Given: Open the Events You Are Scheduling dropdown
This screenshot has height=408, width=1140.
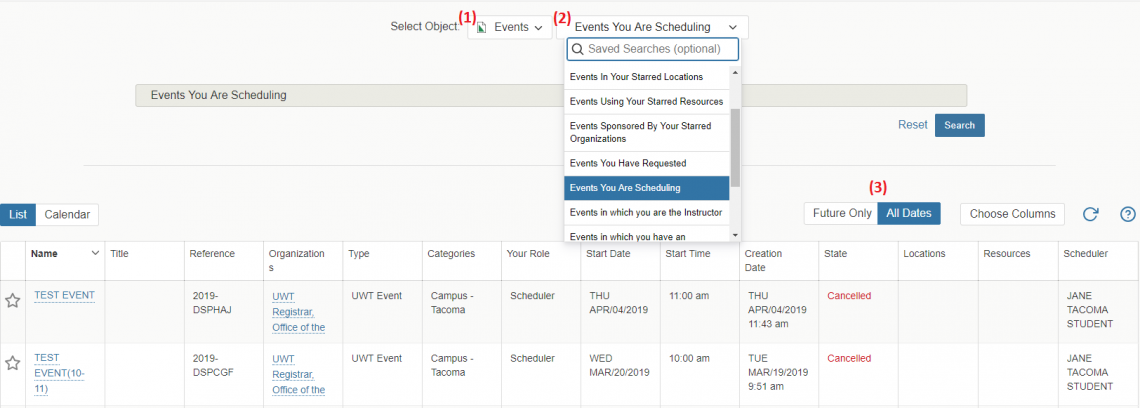Looking at the screenshot, I should [652, 27].
